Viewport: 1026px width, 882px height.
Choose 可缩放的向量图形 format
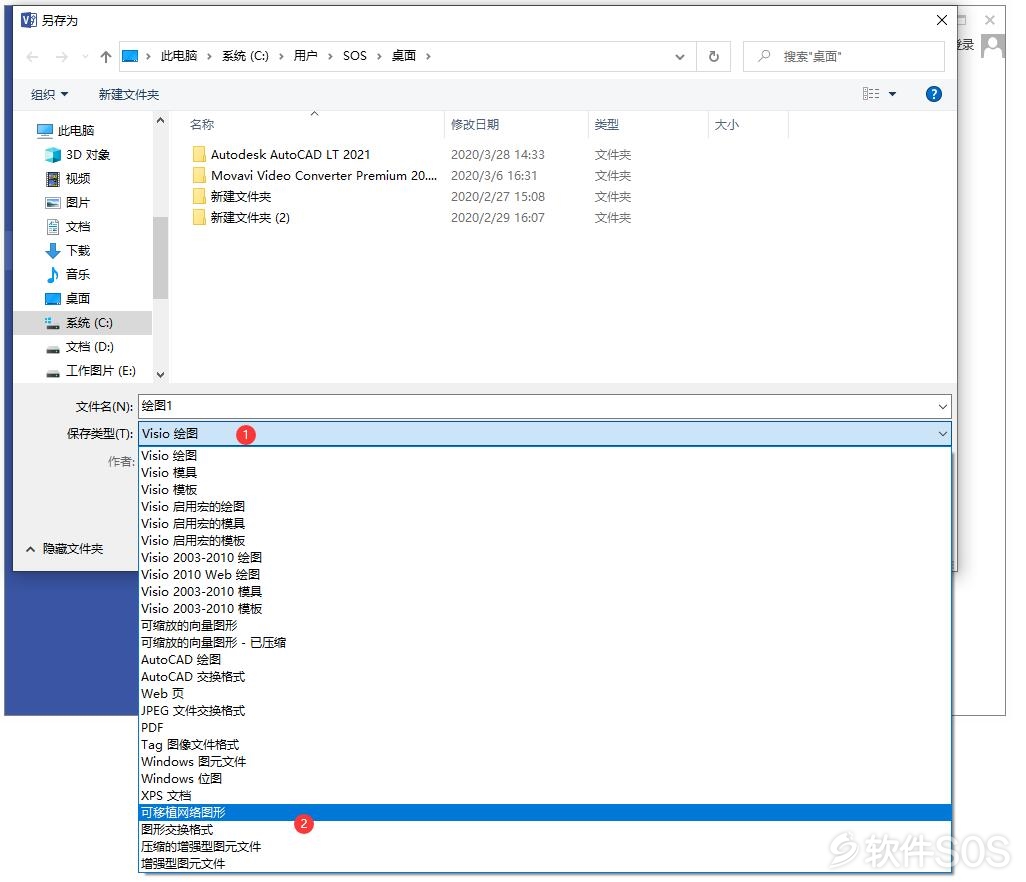(544, 626)
